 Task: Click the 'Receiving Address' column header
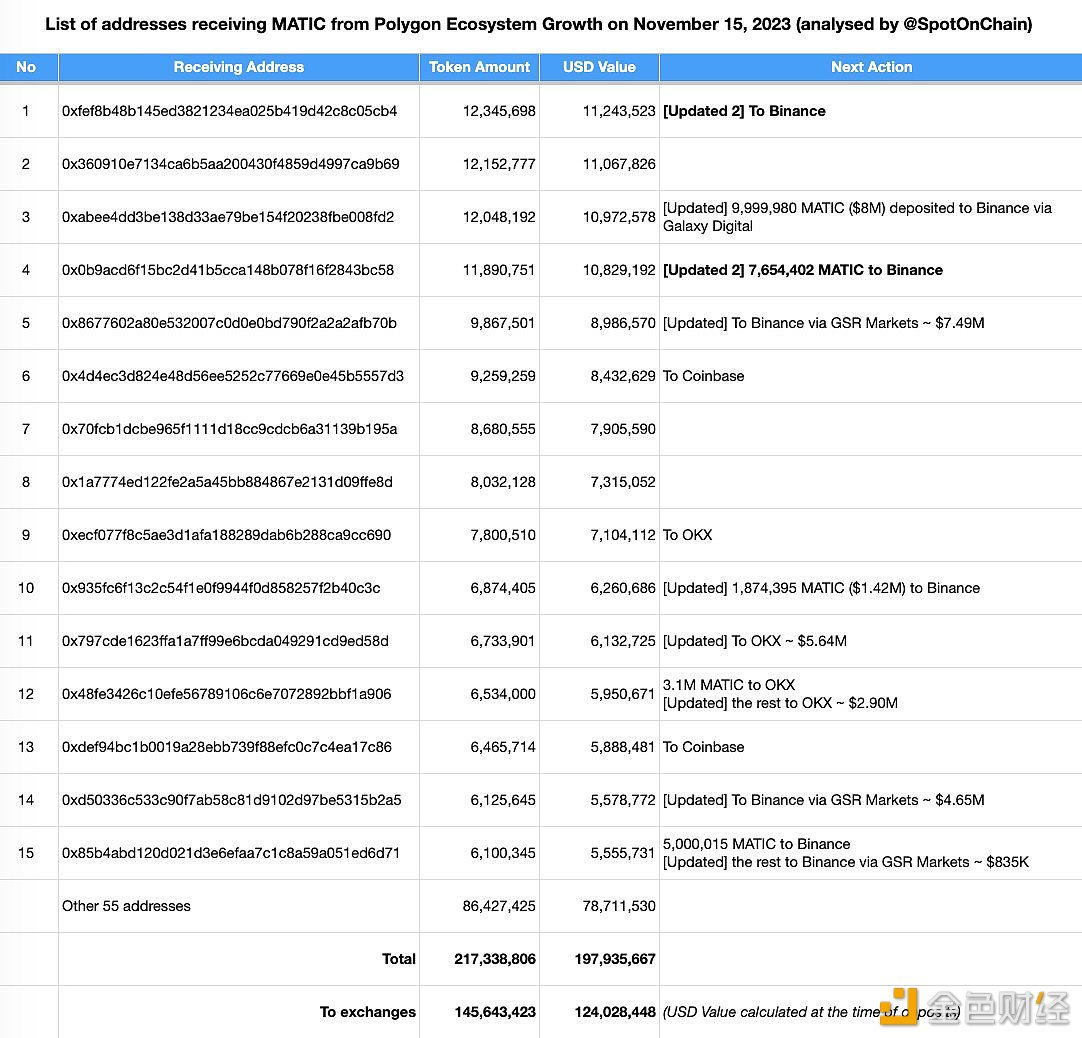click(x=239, y=67)
